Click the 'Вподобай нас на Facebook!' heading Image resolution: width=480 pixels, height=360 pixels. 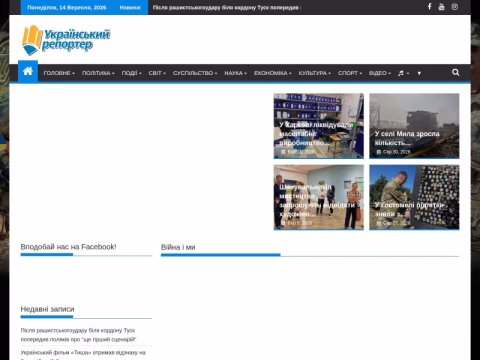point(68,247)
